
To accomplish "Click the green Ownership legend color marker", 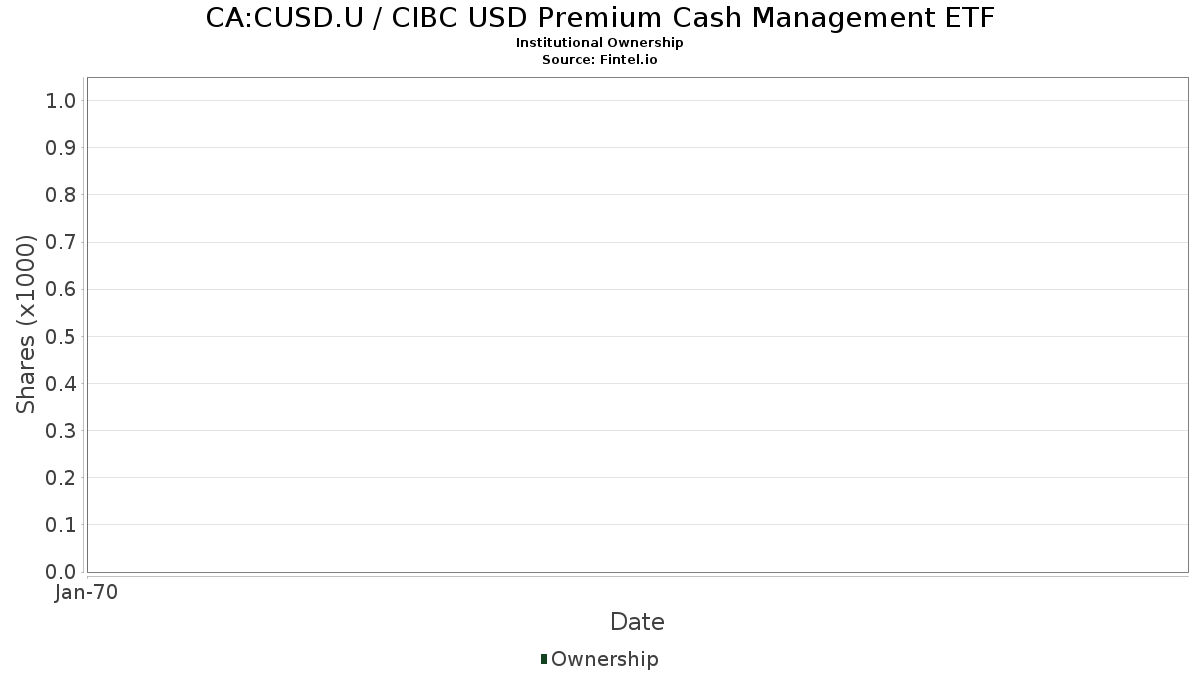I will point(544,659).
